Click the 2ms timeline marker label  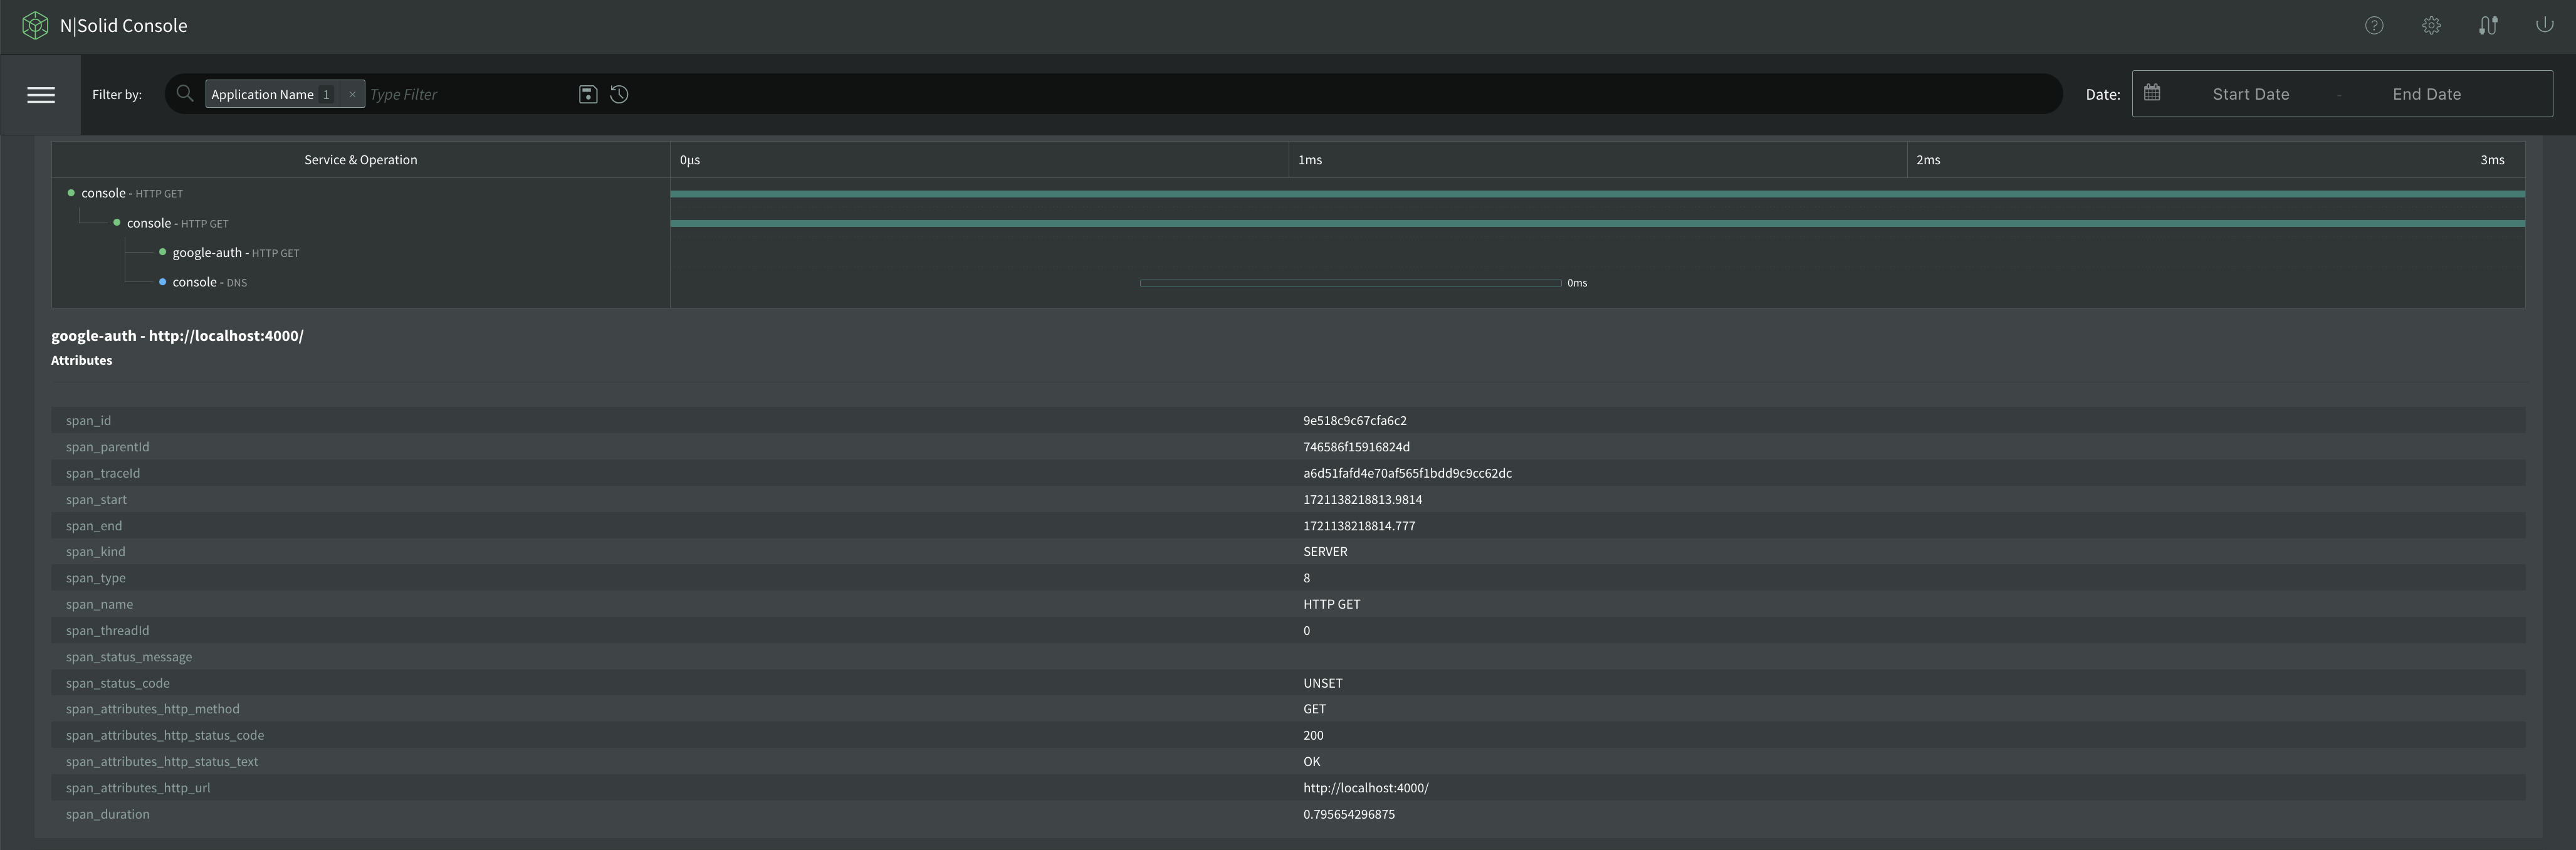[1928, 160]
